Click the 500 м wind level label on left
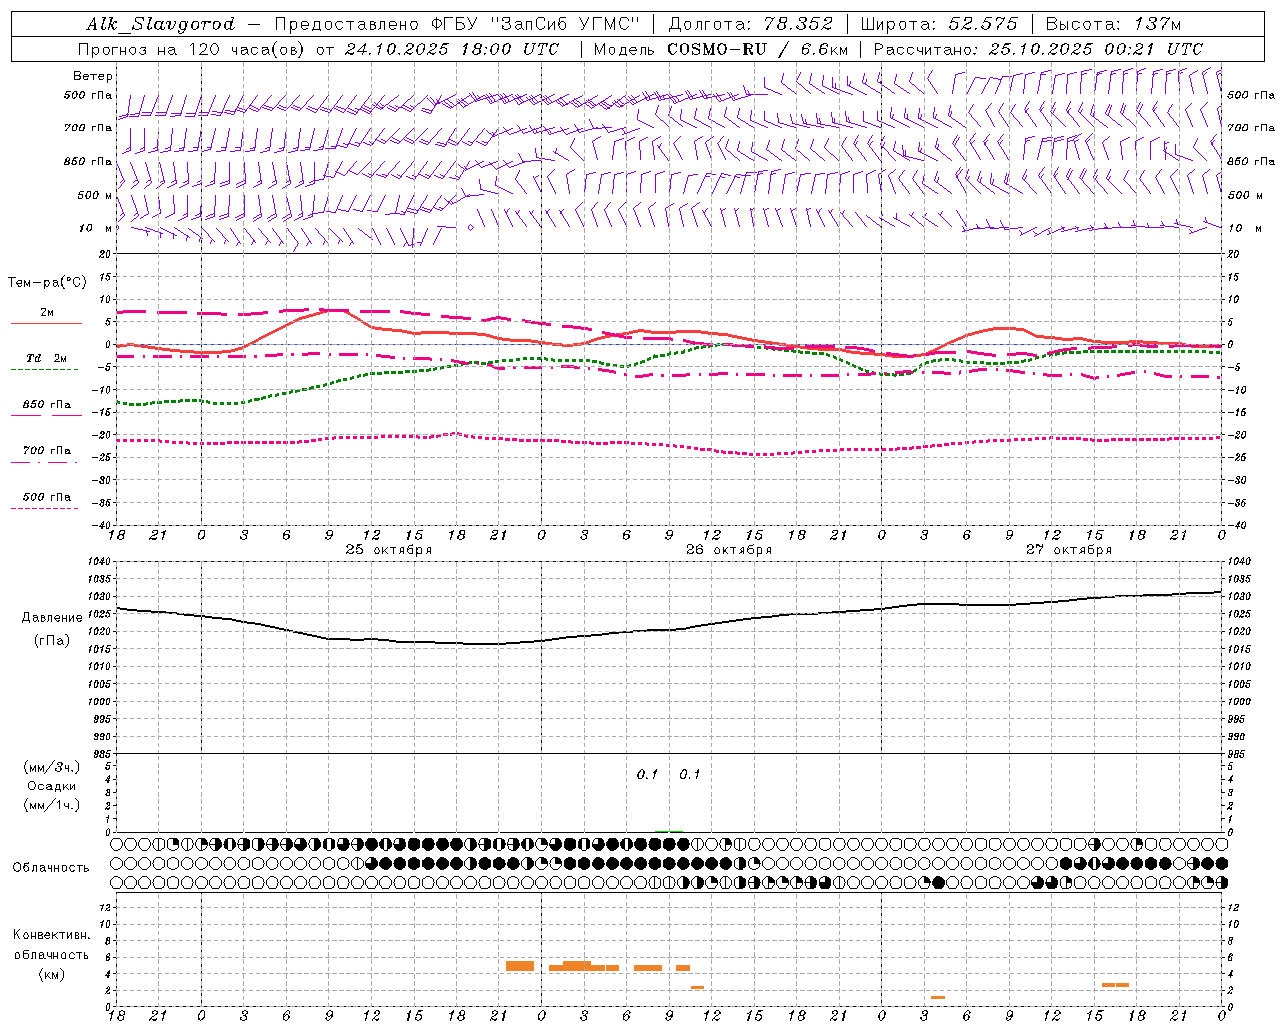Screen dimensions: 1280x1024 coord(93,195)
